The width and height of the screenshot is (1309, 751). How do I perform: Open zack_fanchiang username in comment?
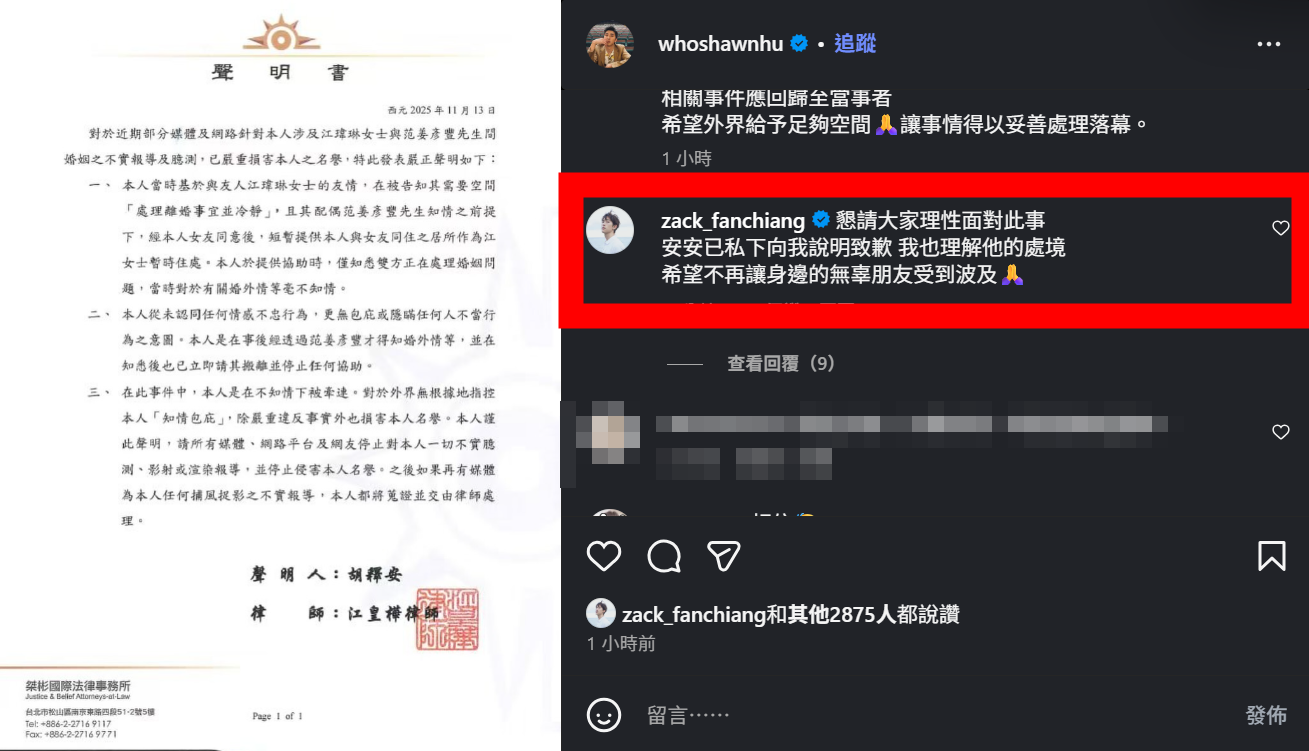(734, 220)
